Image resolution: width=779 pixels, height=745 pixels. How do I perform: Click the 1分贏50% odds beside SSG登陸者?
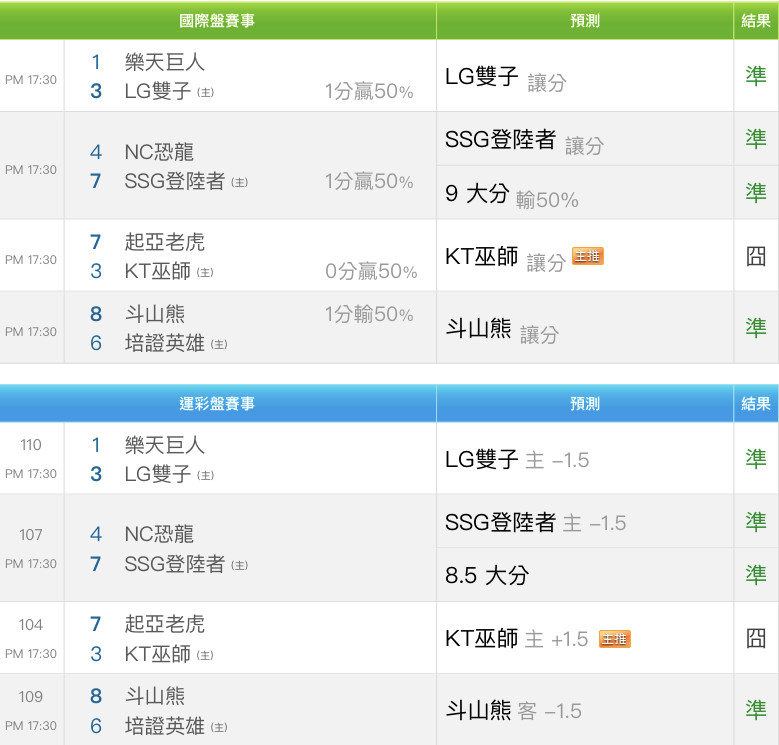(369, 181)
